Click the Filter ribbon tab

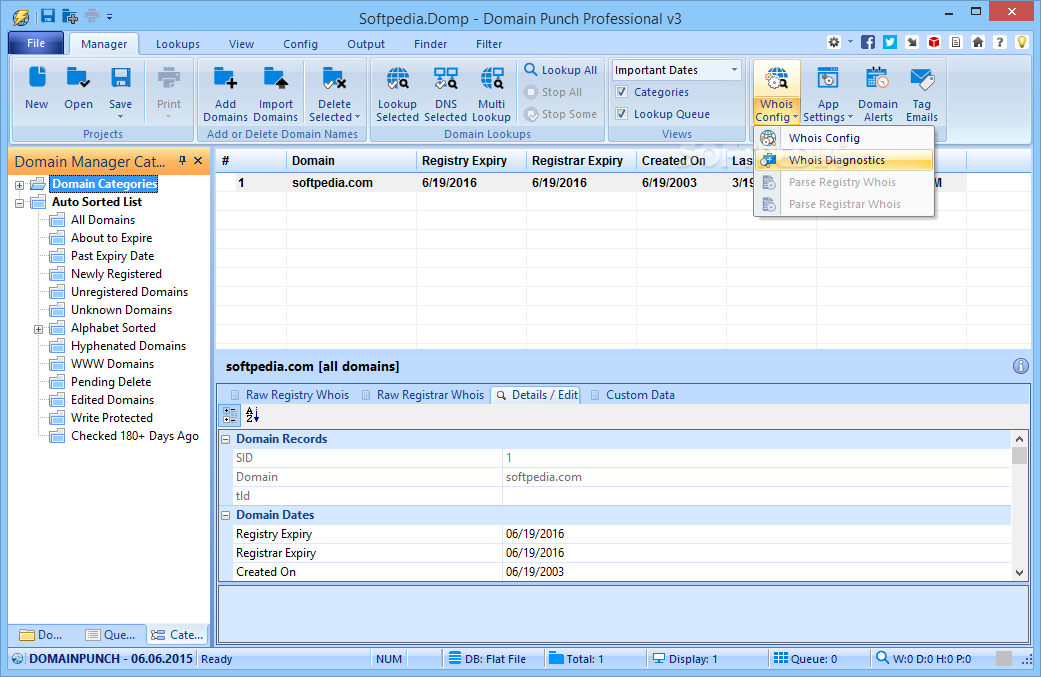pyautogui.click(x=489, y=44)
